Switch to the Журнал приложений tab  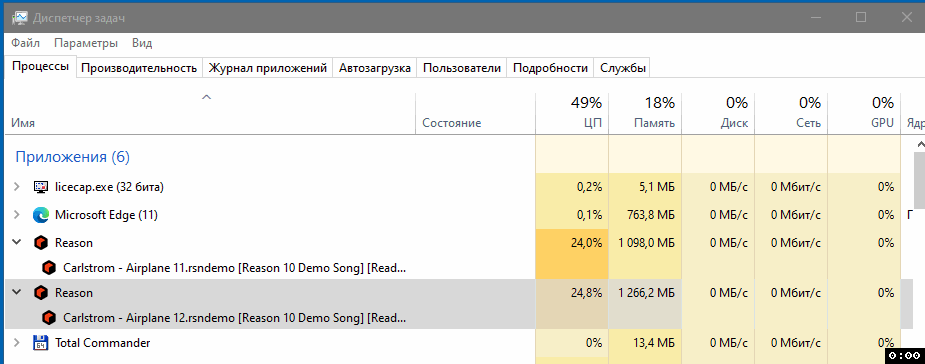tap(268, 68)
